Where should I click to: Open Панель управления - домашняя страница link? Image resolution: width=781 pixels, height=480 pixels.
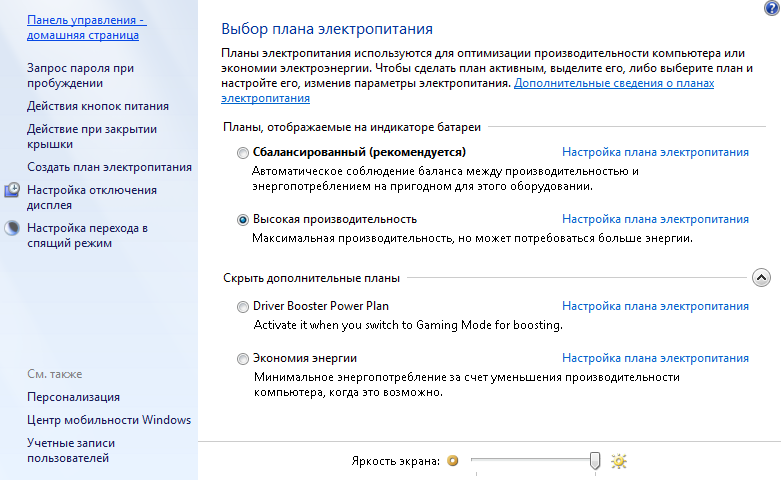click(x=87, y=27)
